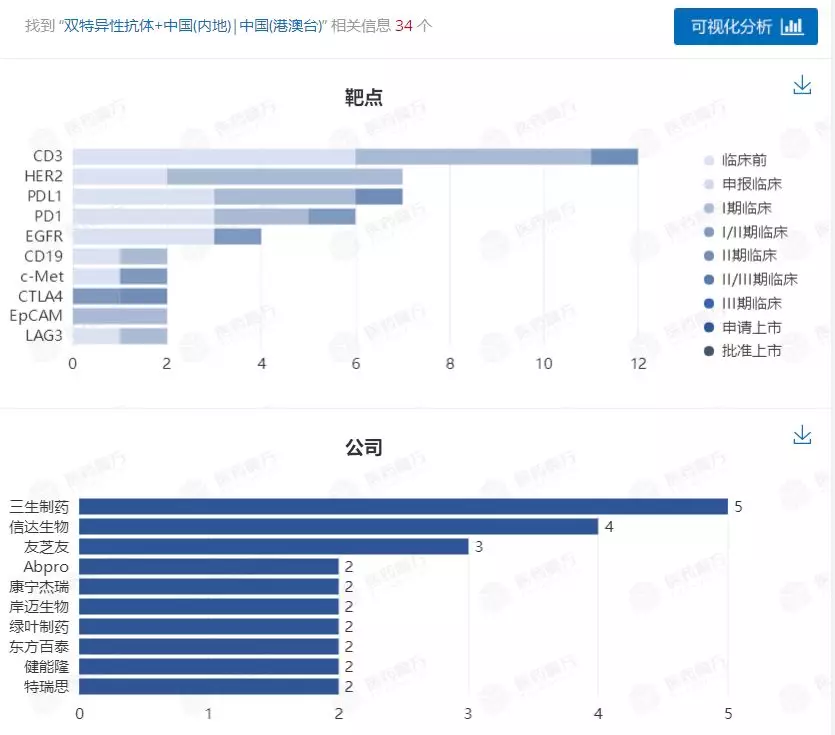
Task: Click the HER2 bar in the 靶点 chart
Action: click(240, 176)
